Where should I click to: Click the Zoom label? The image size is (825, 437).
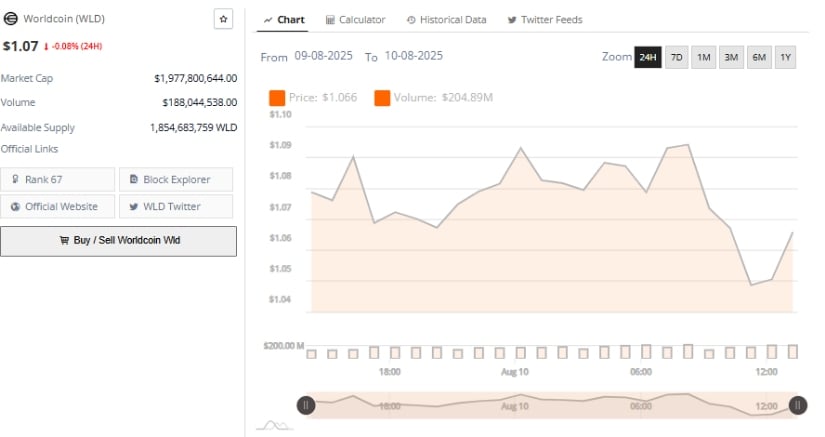(617, 57)
